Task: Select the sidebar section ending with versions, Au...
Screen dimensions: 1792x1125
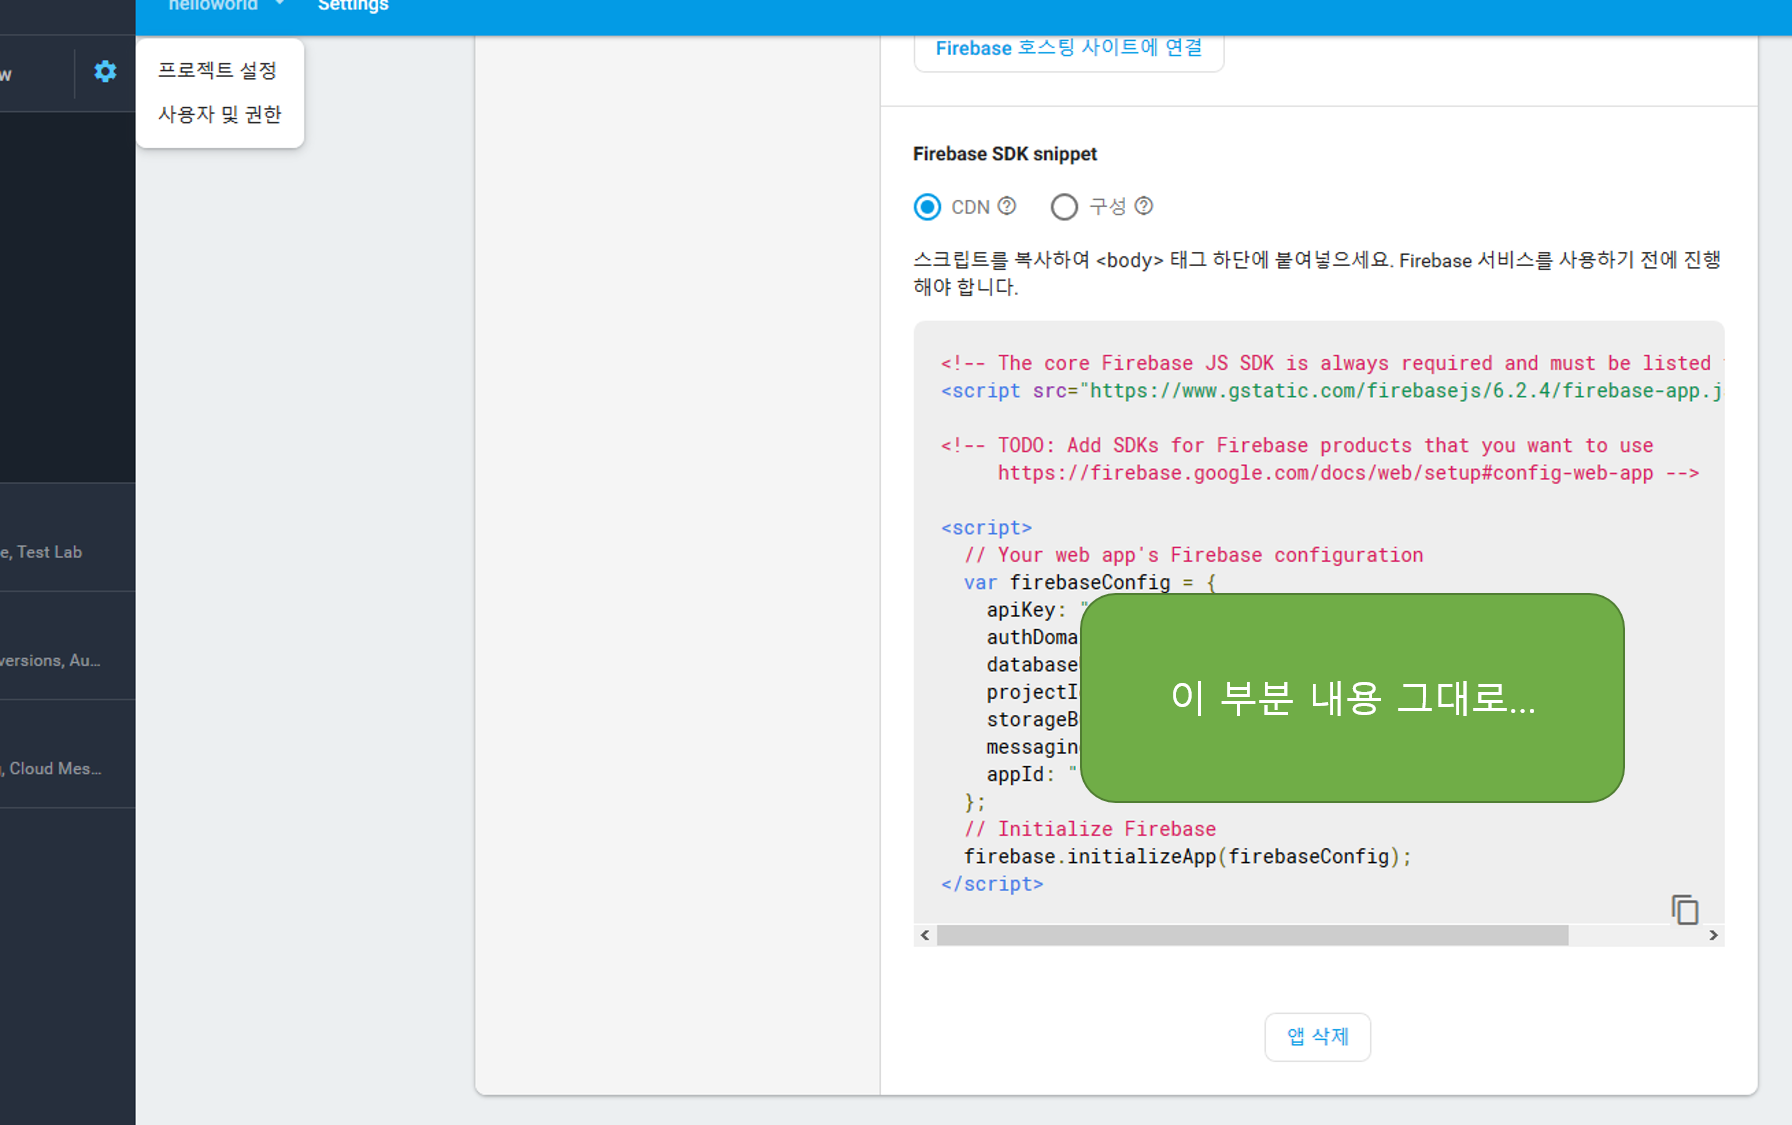Action: pos(67,646)
